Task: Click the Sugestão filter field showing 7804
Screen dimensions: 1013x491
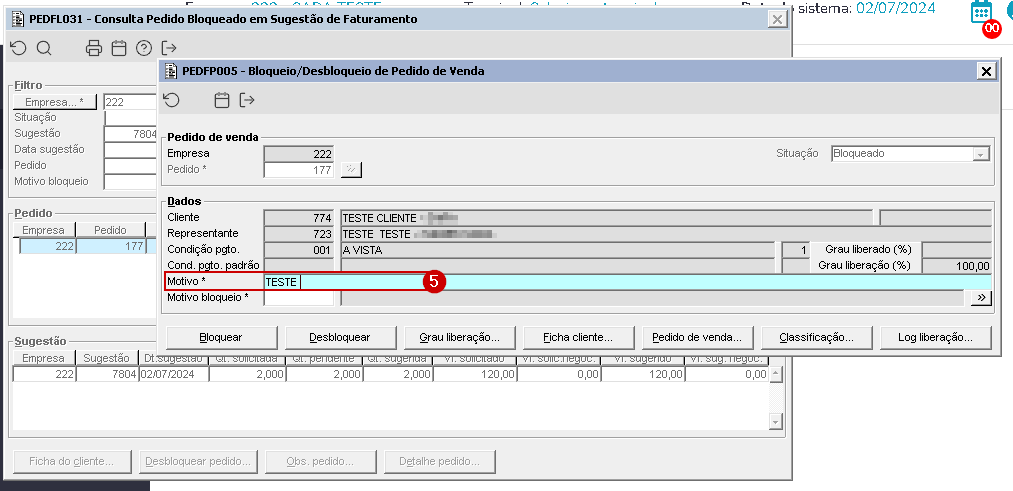Action: click(131, 134)
